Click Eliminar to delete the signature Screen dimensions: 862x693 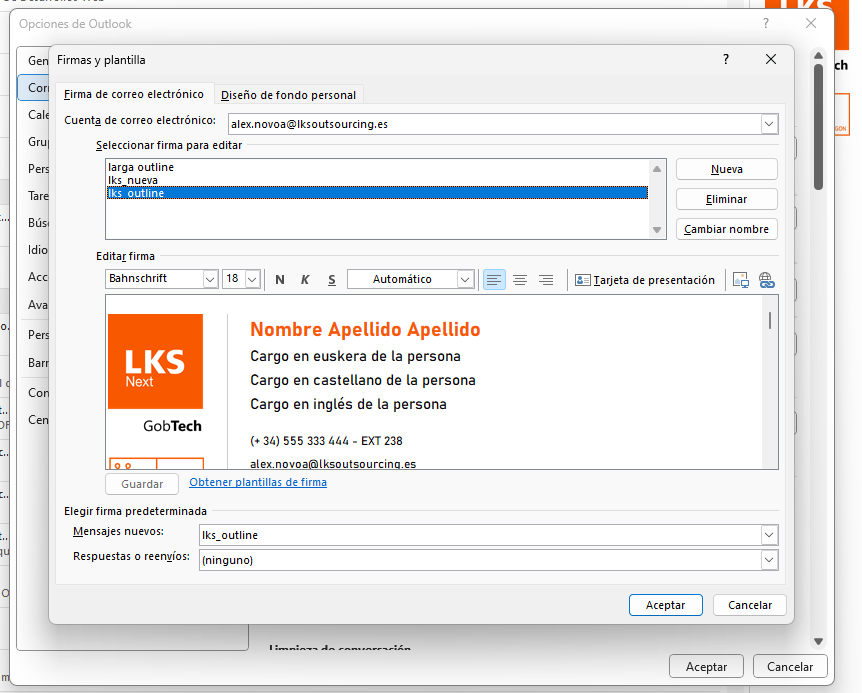[x=727, y=199]
